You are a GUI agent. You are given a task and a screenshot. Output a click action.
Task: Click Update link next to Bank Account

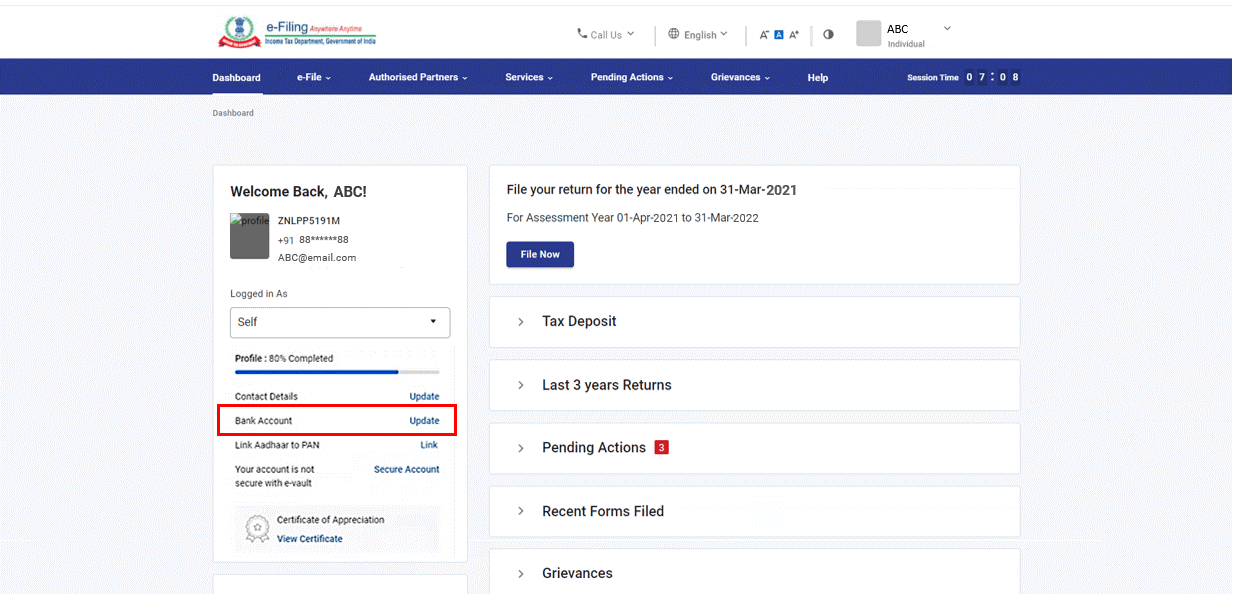[x=424, y=421]
